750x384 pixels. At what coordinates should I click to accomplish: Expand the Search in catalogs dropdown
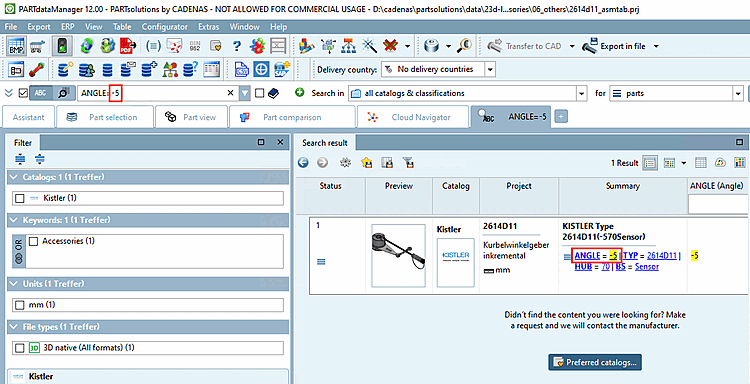[x=582, y=93]
